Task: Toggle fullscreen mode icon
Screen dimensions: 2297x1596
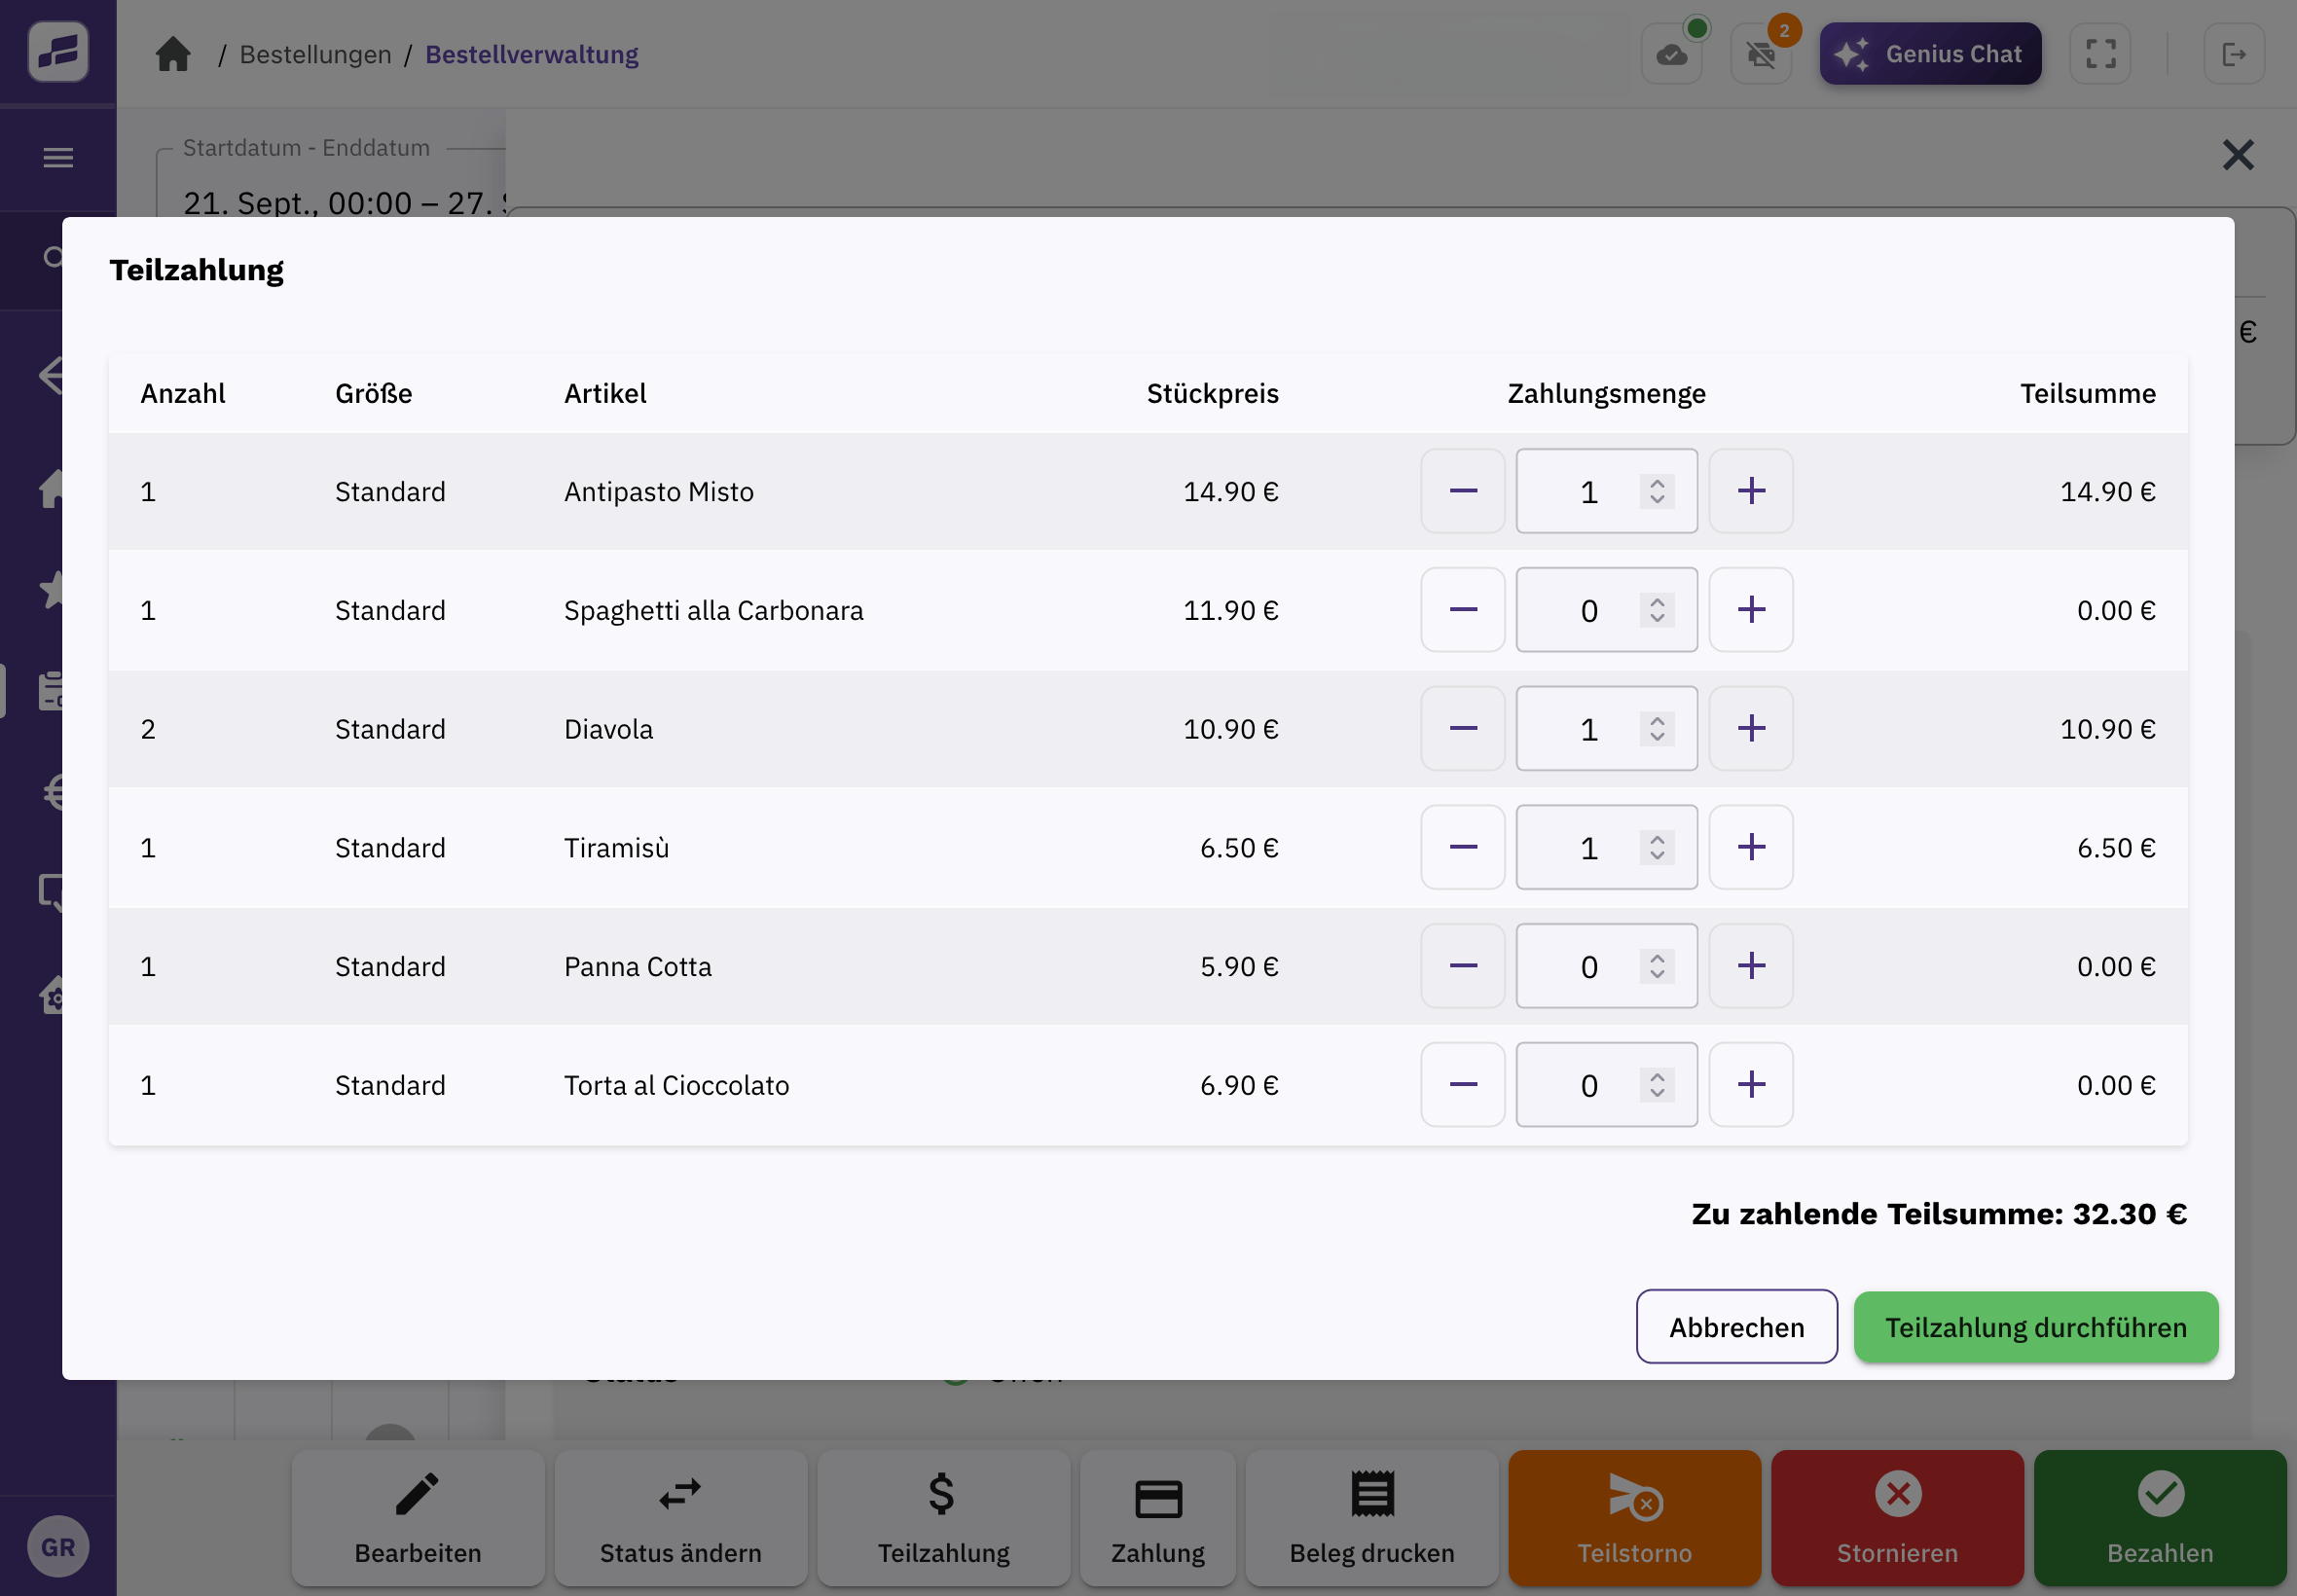Action: tap(2100, 54)
